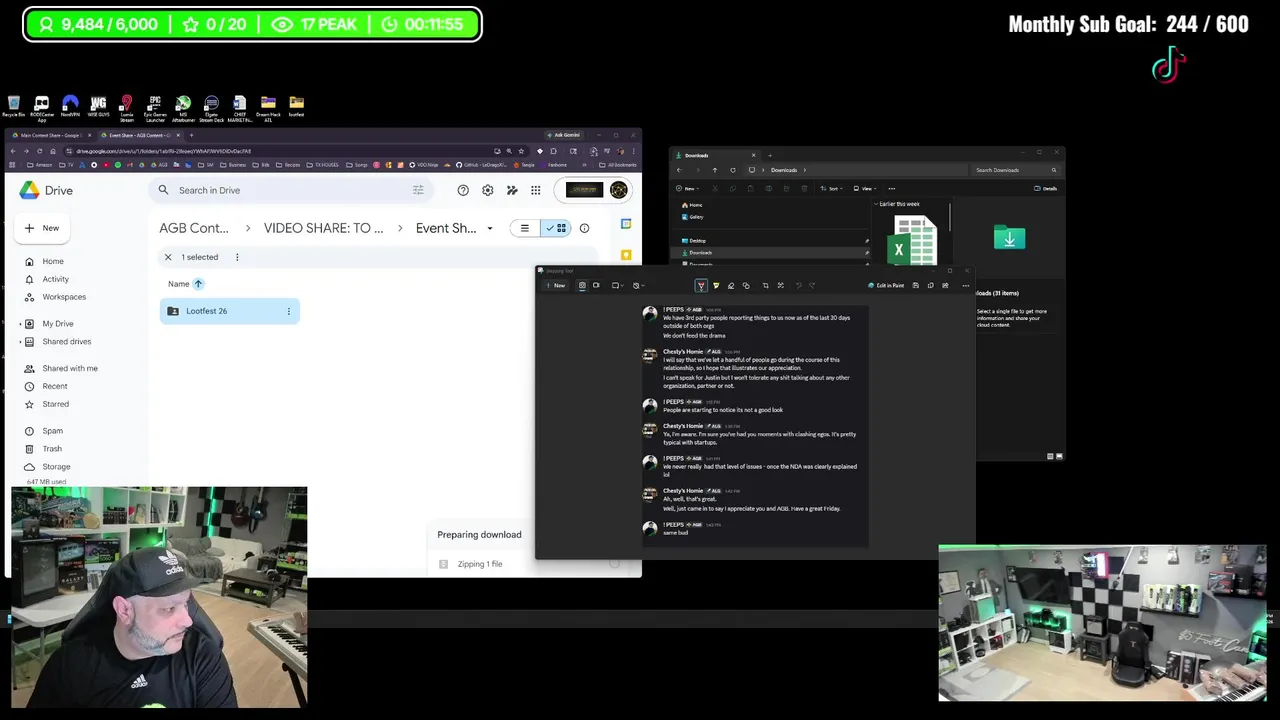
Task: Click Edit in Paint button
Action: [886, 285]
